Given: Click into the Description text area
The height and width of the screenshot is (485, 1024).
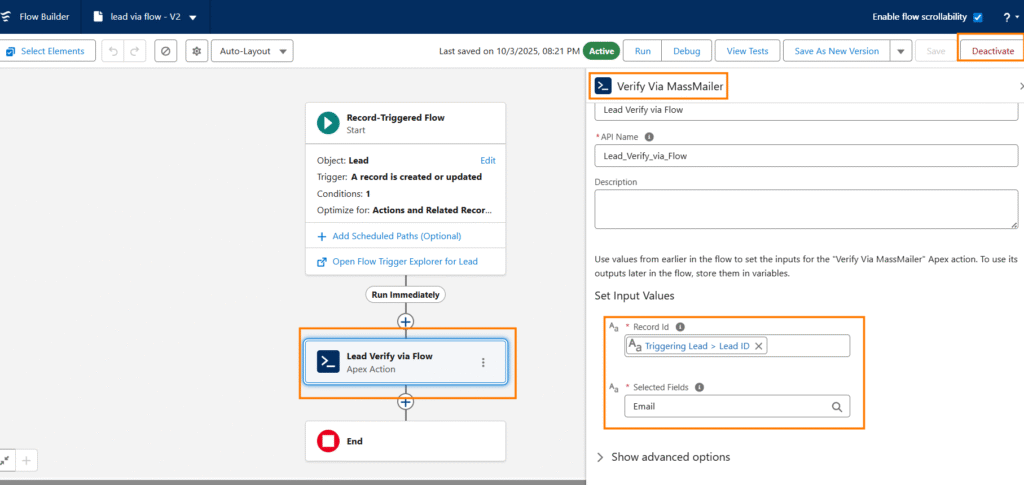Looking at the screenshot, I should point(805,210).
